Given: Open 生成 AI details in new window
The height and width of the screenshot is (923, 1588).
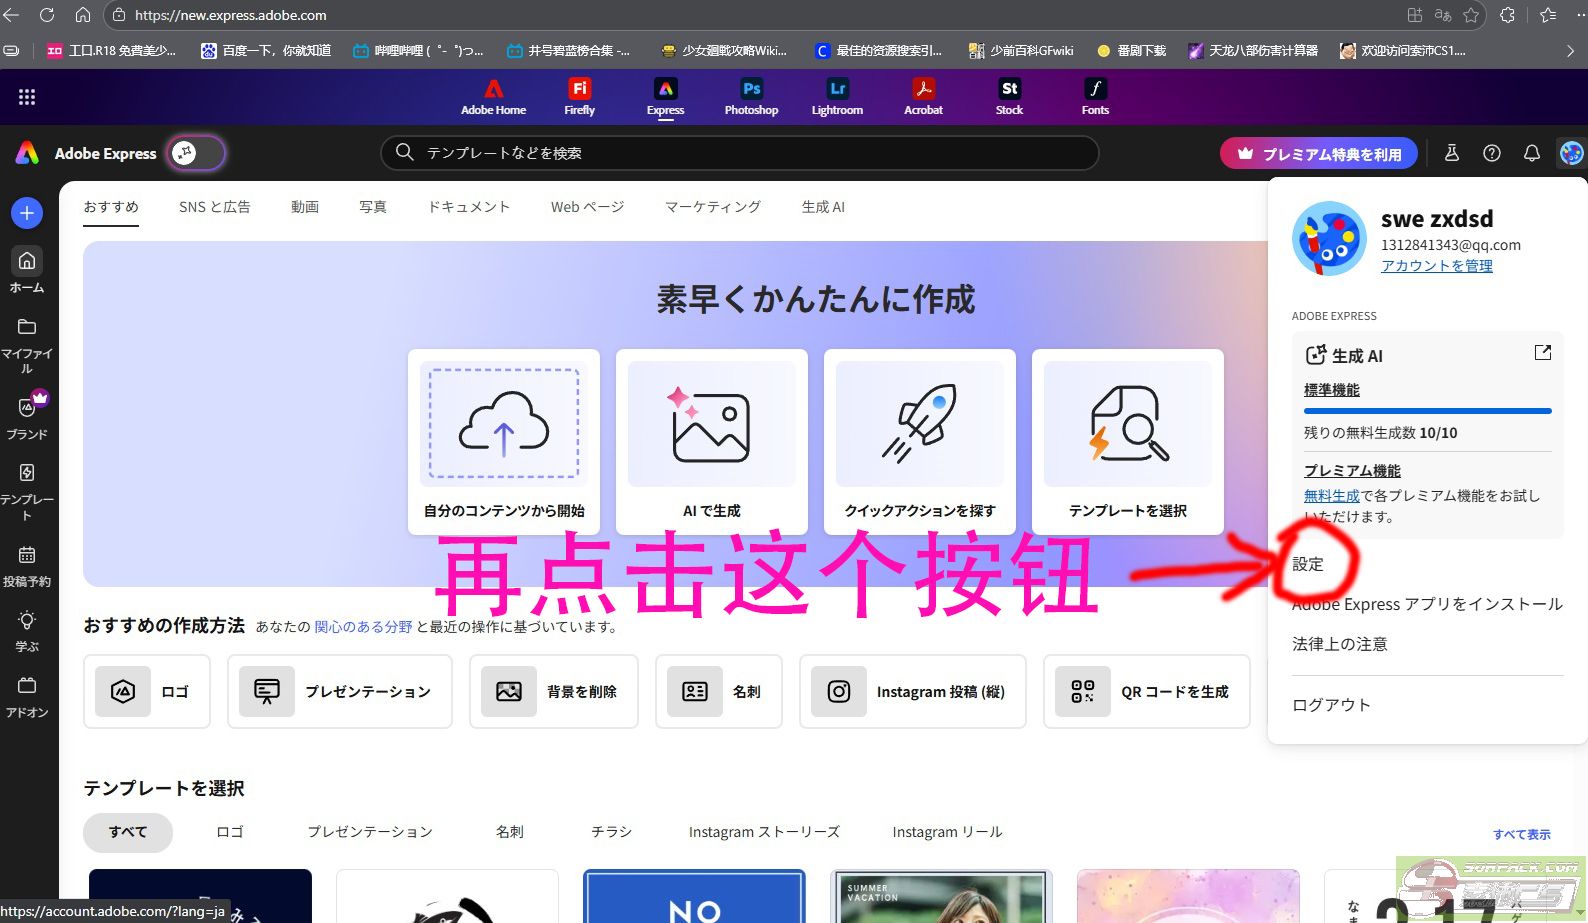Looking at the screenshot, I should tap(1542, 353).
